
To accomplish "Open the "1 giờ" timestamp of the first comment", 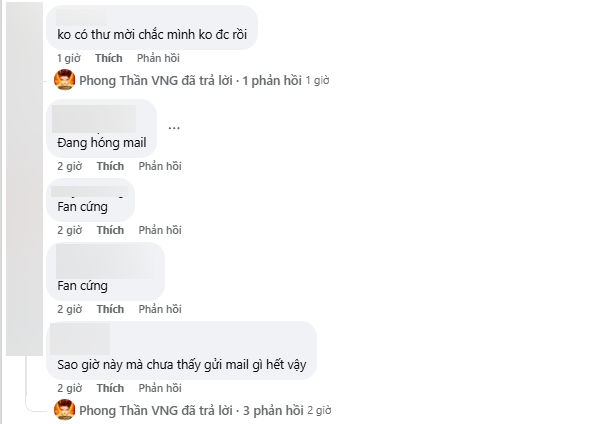I will (69, 58).
